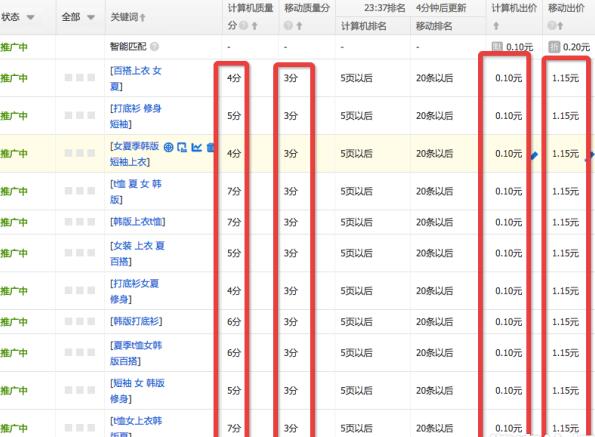Click copy icon in 女夏季韩版 row
Viewport: 595px width, 437px height.
point(182,147)
